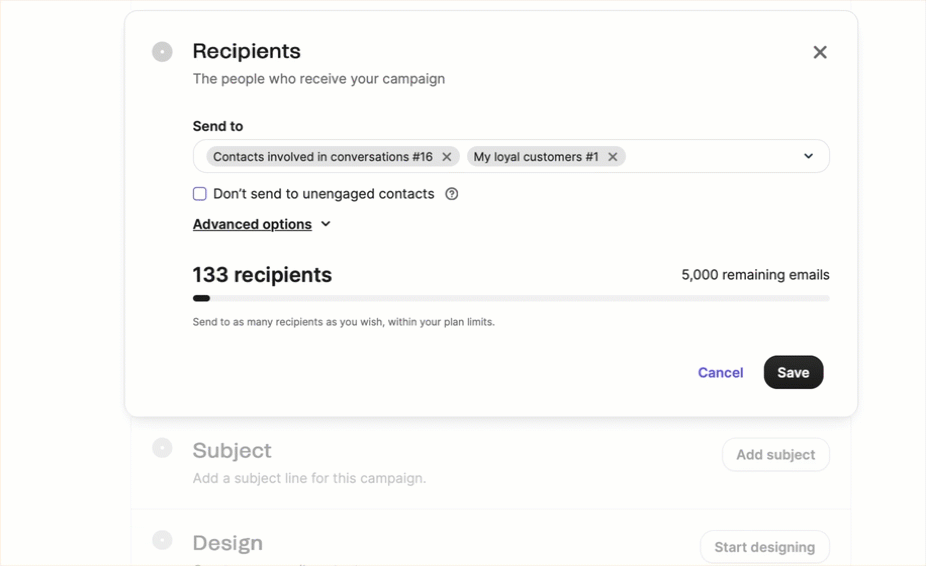Click the Subject step status circle
Screen dimensions: 926x566
click(x=162, y=448)
